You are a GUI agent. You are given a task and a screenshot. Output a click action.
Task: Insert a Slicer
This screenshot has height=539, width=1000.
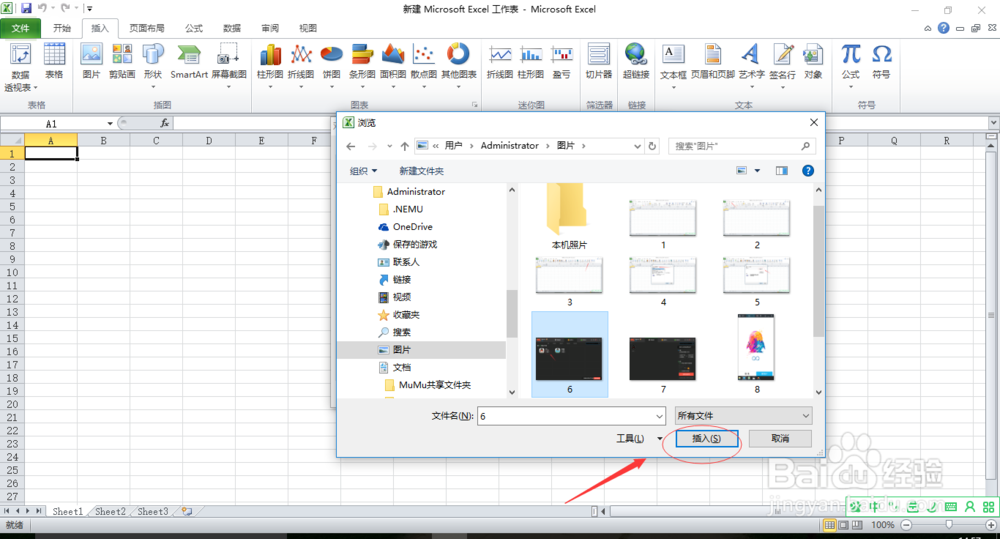tap(599, 61)
